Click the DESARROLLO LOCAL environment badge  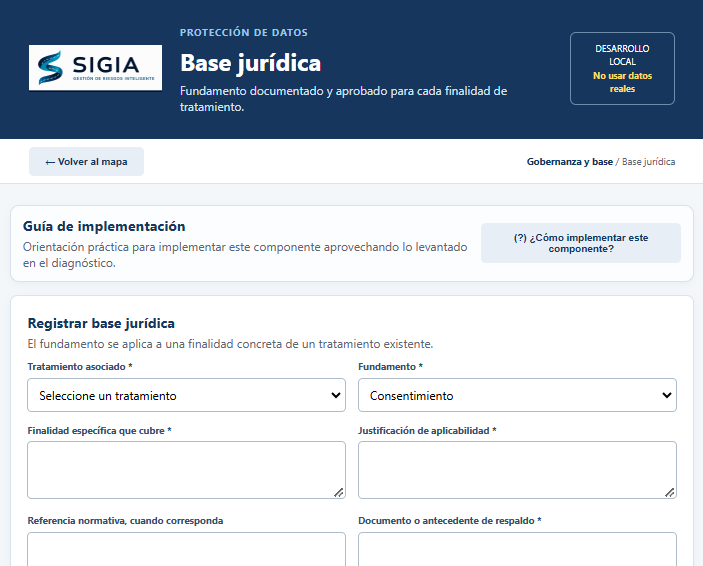click(622, 68)
